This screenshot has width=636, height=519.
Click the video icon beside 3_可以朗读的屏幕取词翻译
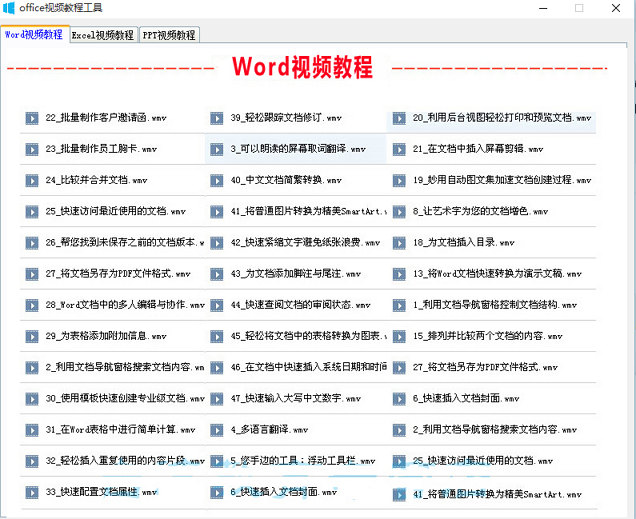[217, 149]
